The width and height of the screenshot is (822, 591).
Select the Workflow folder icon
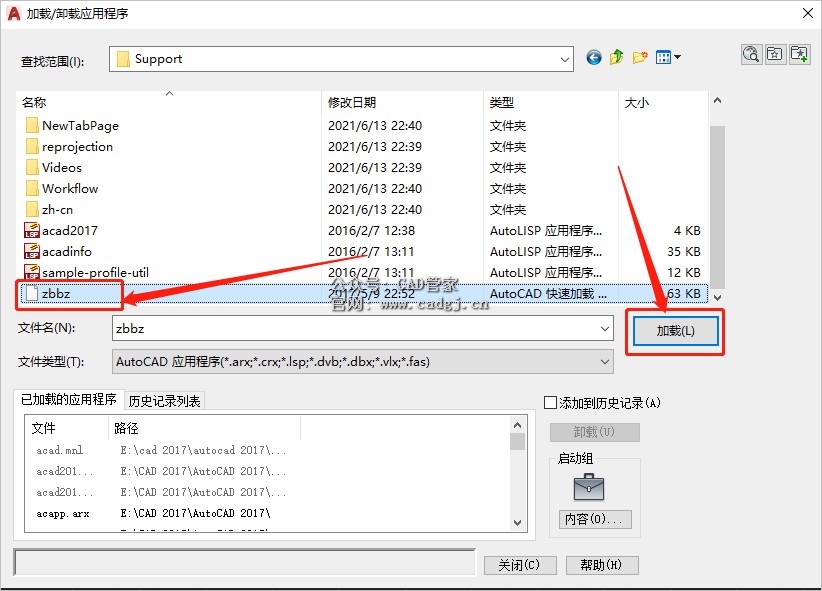click(31, 188)
